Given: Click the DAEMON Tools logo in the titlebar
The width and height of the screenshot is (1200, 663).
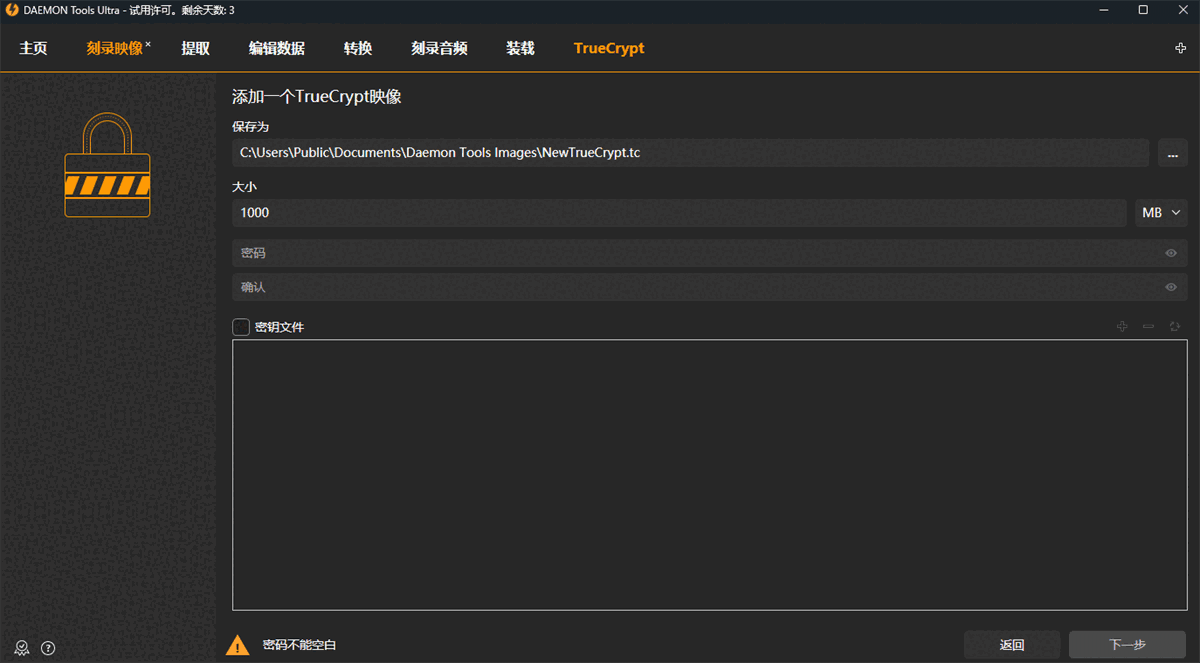Looking at the screenshot, I should 10,10.
